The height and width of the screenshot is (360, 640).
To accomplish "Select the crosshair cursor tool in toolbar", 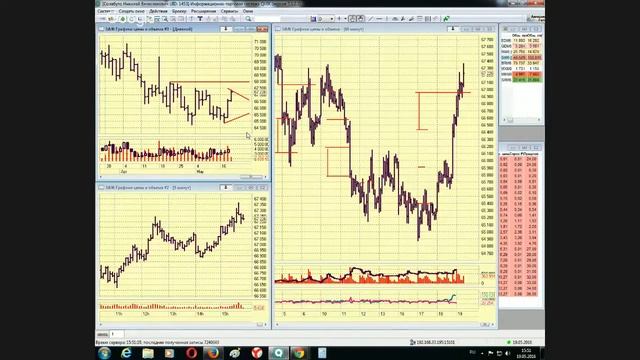I will (339, 19).
